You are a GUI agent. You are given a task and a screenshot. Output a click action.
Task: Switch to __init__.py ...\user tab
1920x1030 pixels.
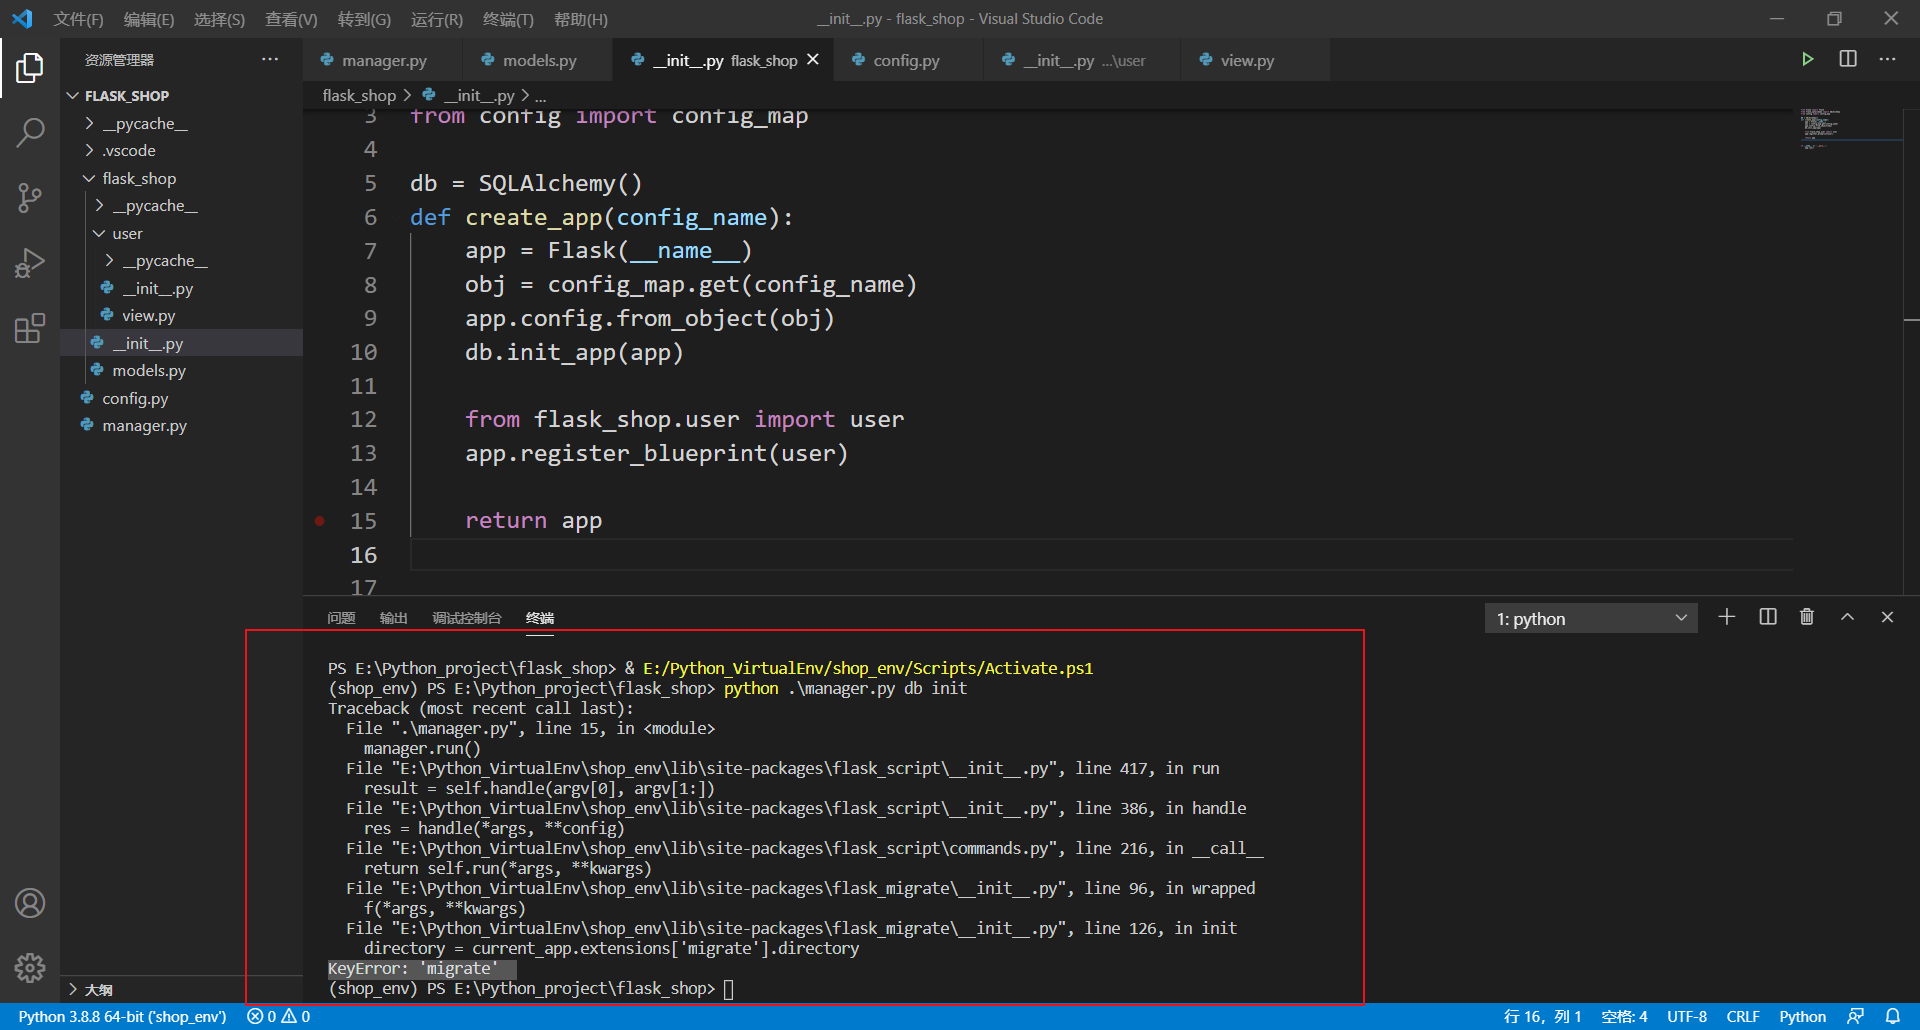1082,60
